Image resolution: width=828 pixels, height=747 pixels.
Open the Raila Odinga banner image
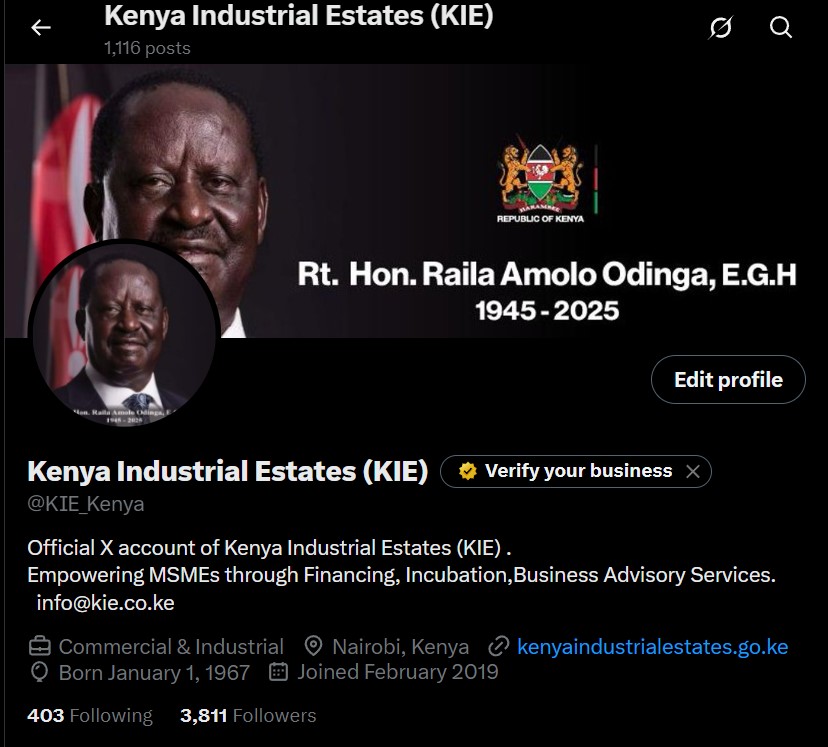416,201
